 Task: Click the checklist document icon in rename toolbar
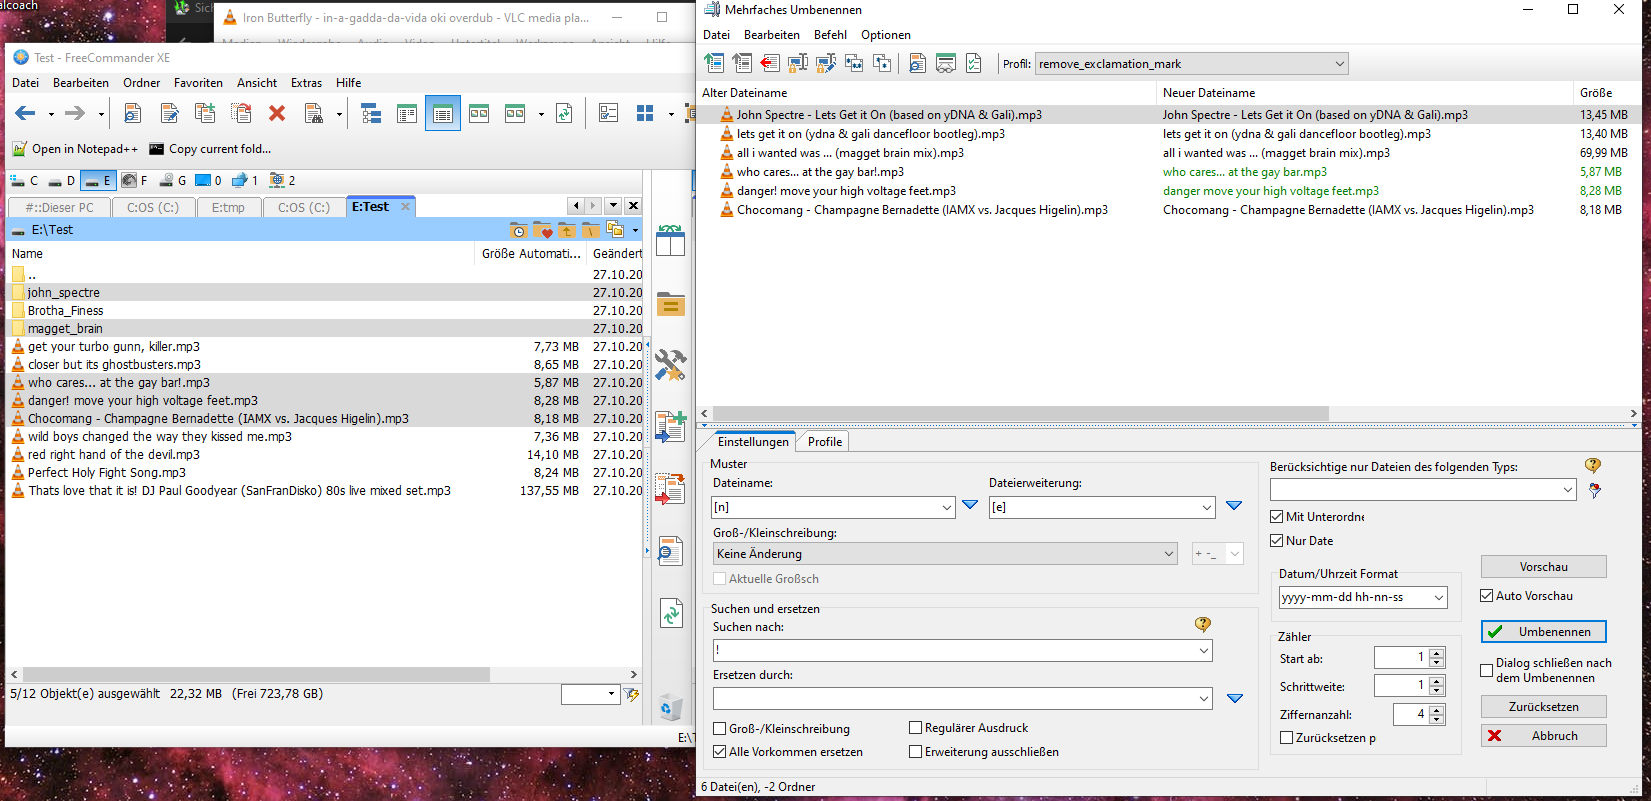tap(973, 63)
